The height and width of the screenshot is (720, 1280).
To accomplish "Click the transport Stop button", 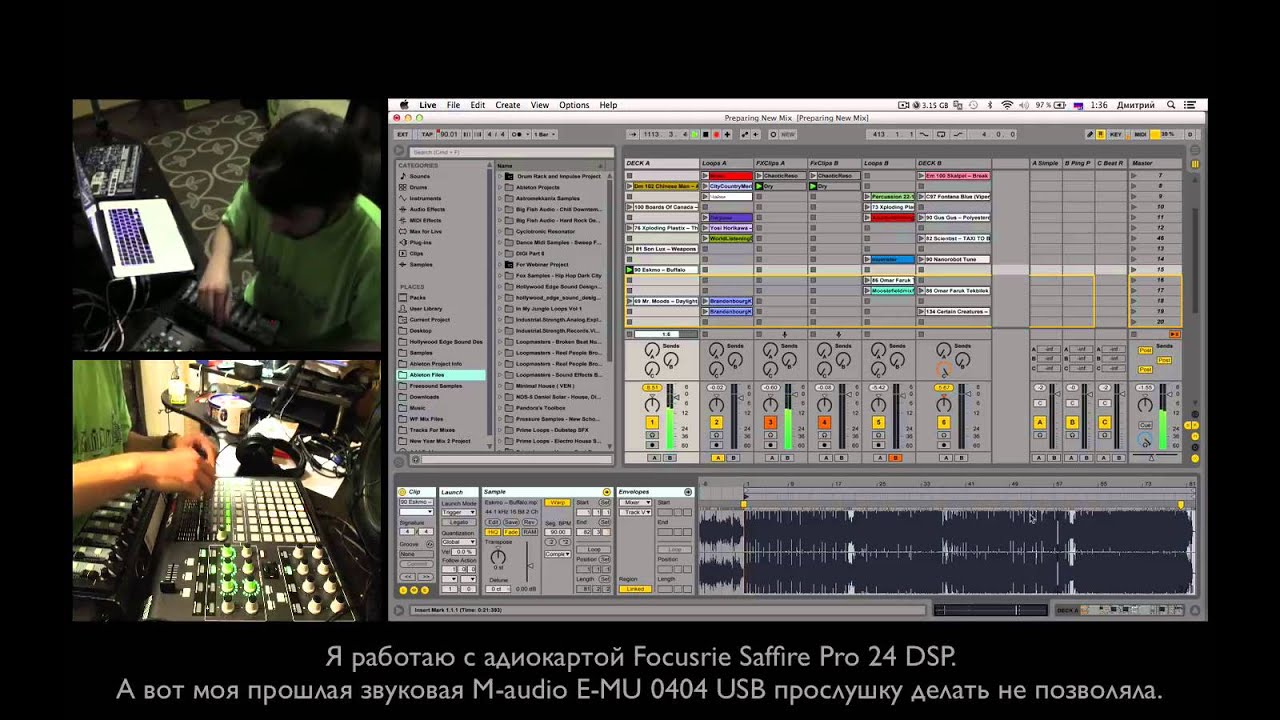I will tap(705, 133).
